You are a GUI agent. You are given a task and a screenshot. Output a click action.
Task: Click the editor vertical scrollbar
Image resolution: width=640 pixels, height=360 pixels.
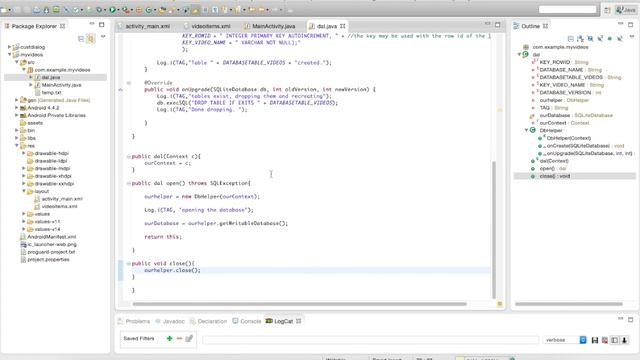494,230
